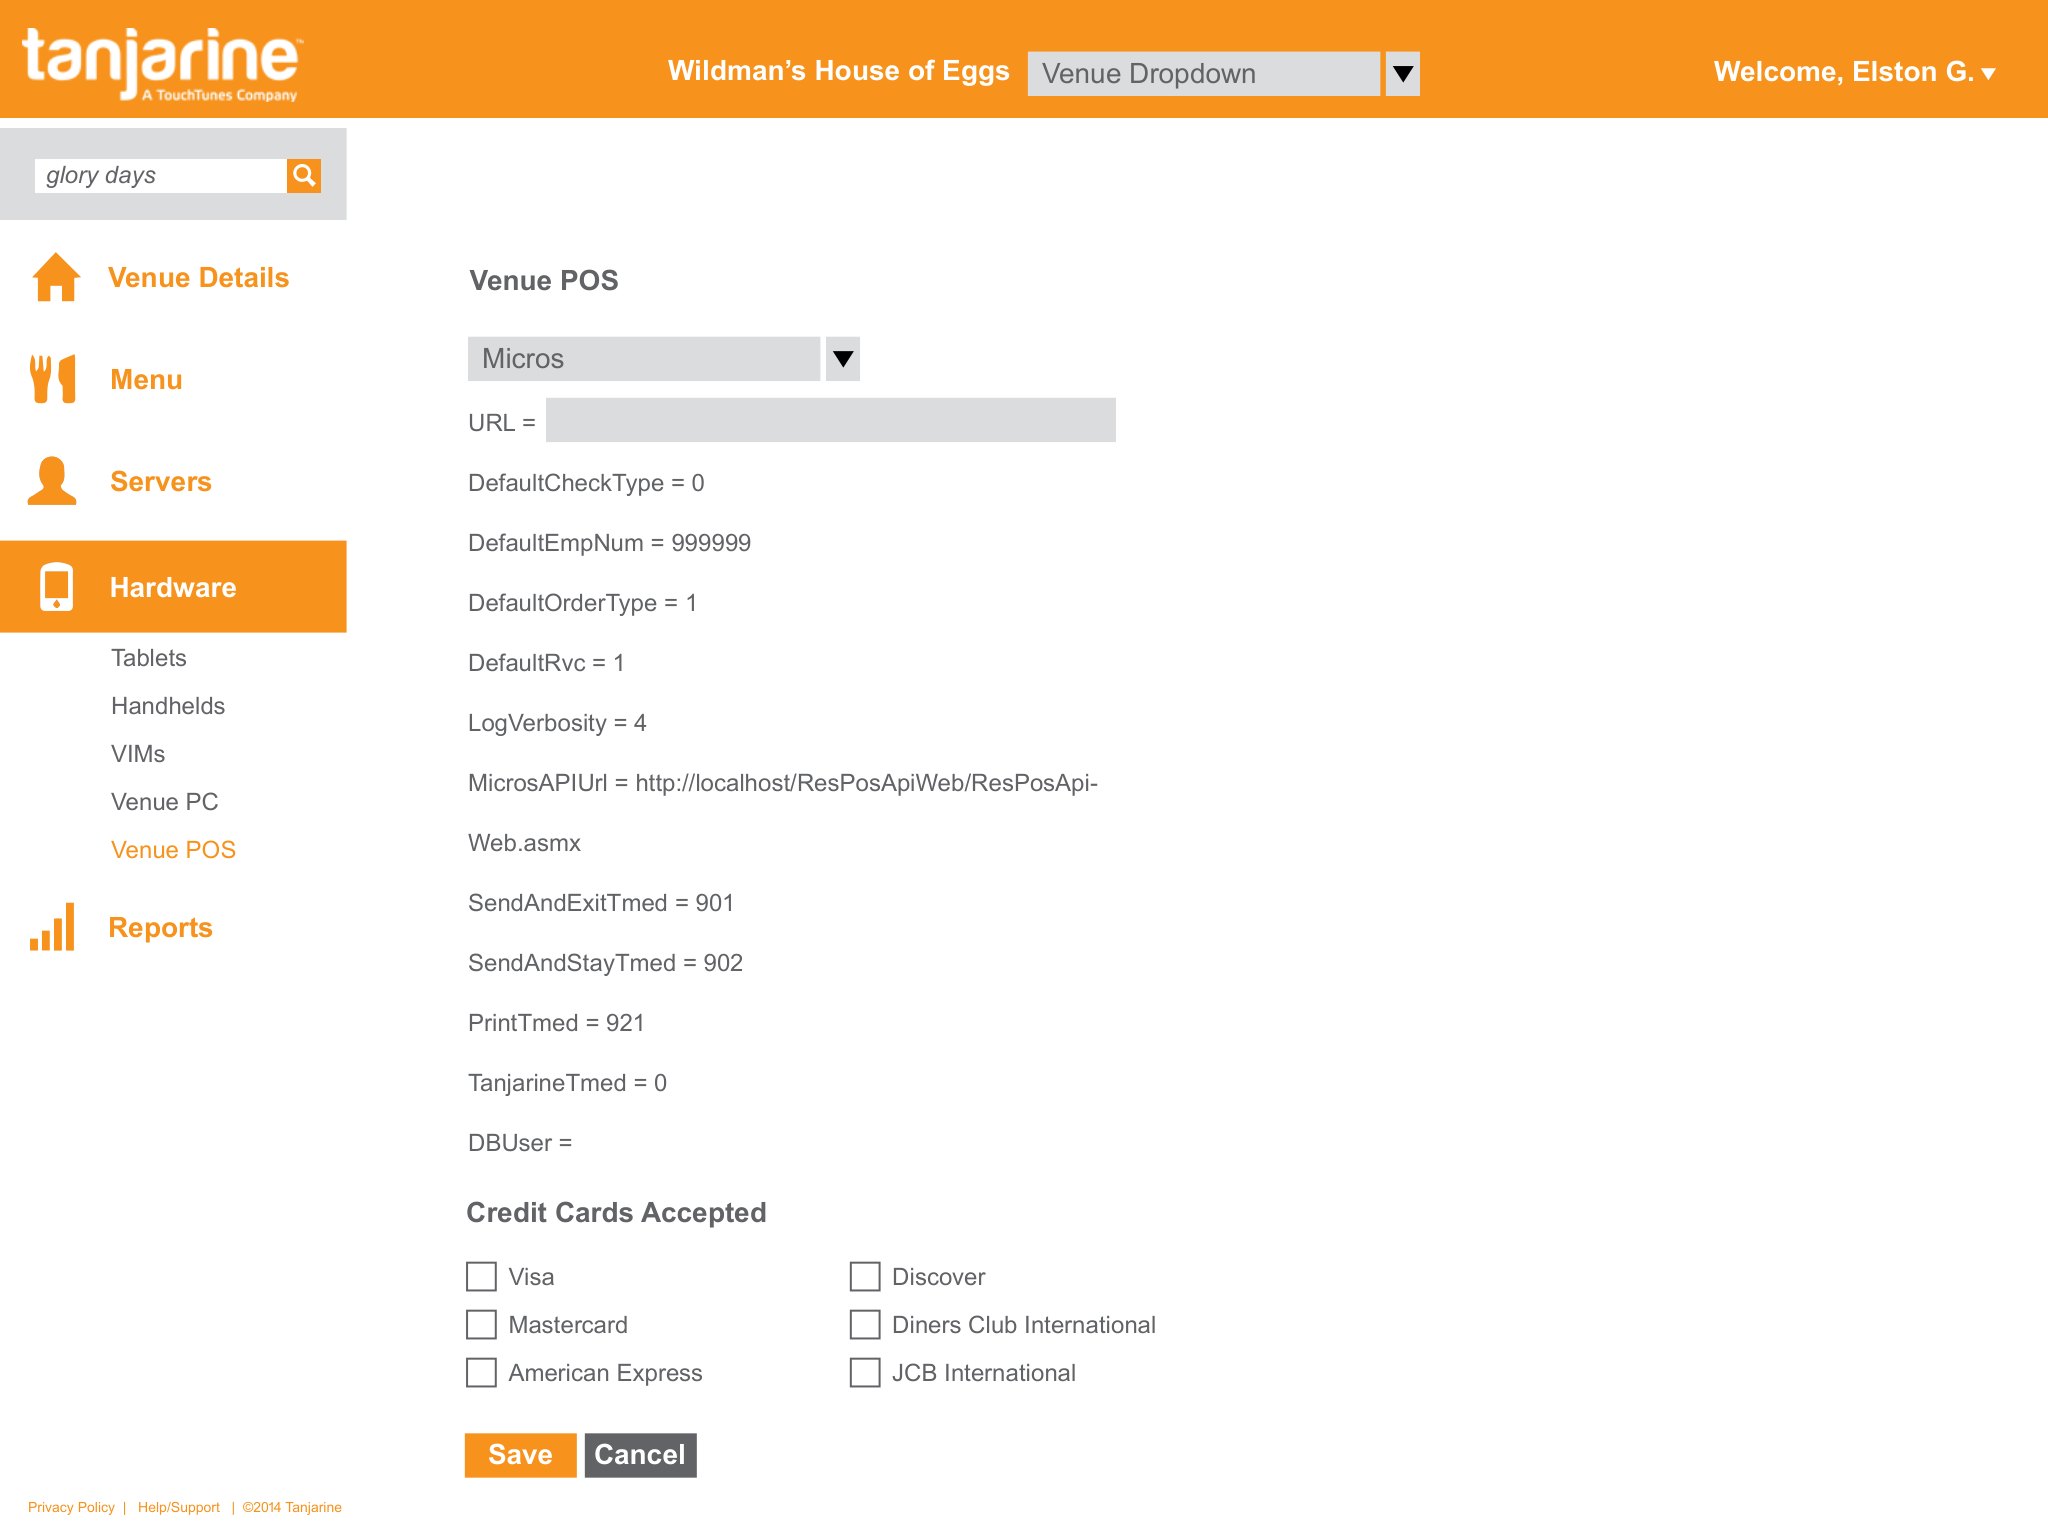2048x1536 pixels.
Task: Click the Cancel button
Action: [x=640, y=1455]
